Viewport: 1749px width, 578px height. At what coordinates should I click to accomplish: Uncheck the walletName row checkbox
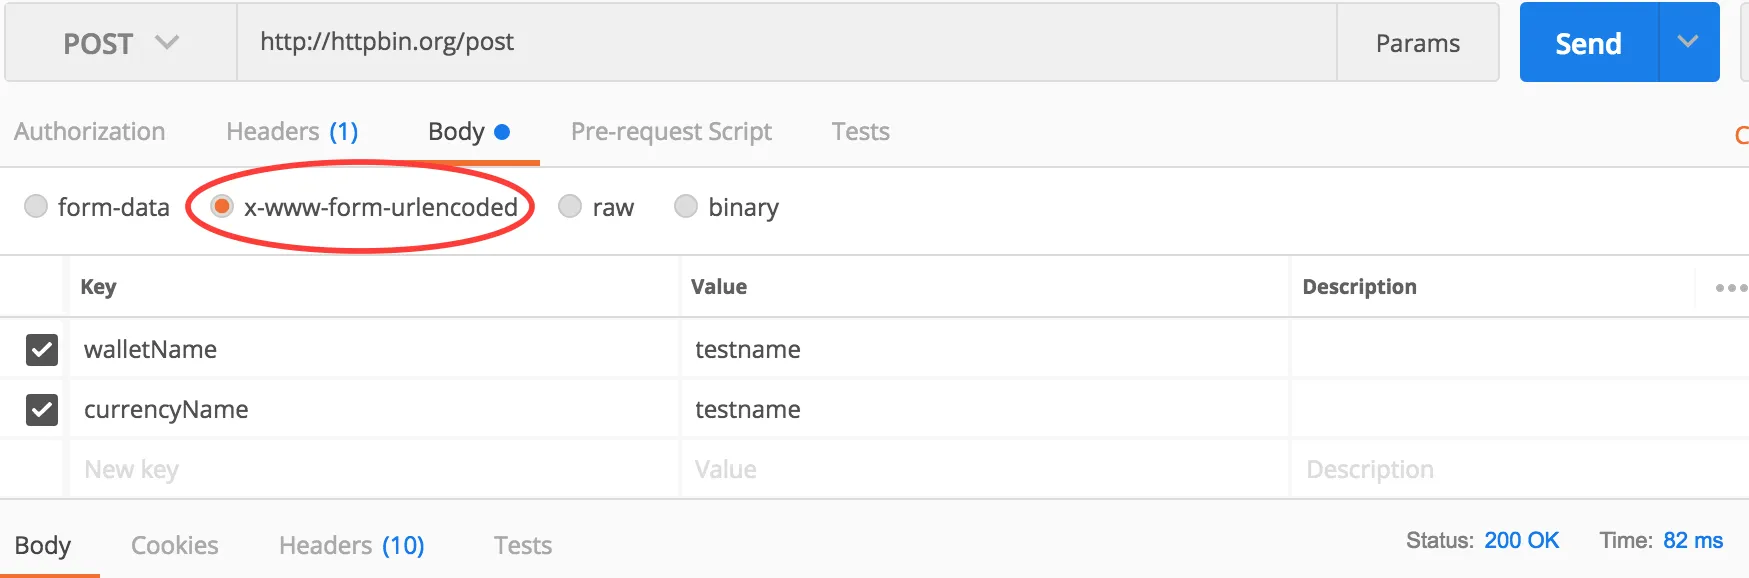pos(42,350)
